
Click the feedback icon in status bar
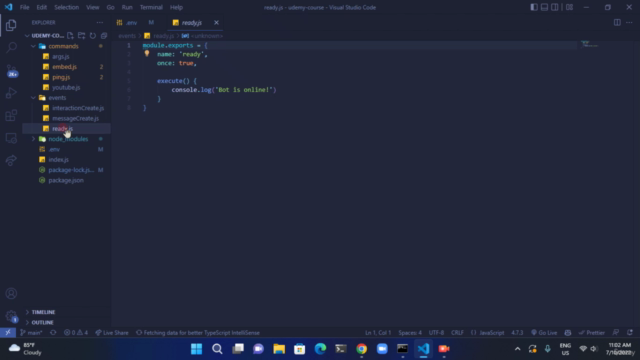point(616,333)
